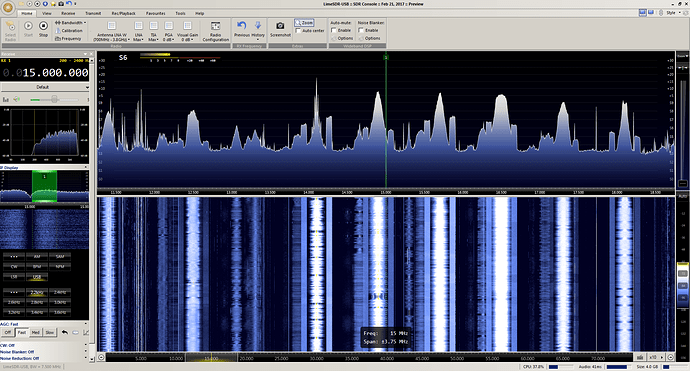Open TIA Max dropdown
The width and height of the screenshot is (690, 371).
(153, 30)
